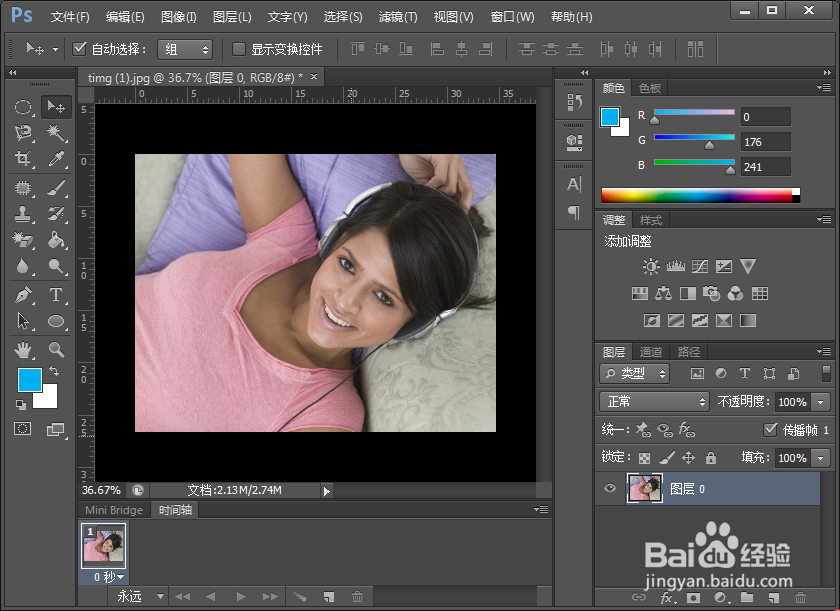Viewport: 840px width, 611px height.
Task: Select the Elliptical Marquee tool
Action: coord(23,107)
